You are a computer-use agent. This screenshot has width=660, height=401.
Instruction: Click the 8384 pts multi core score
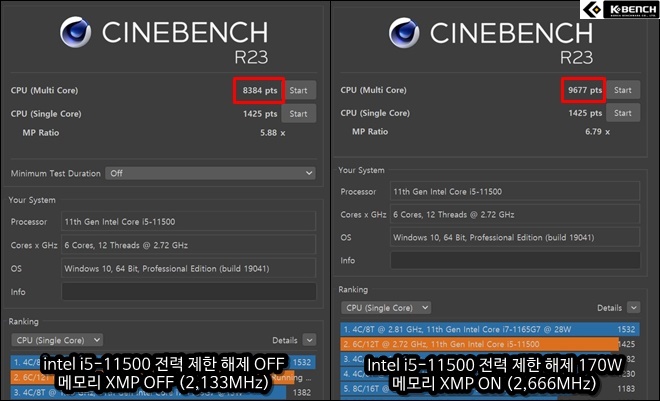[260, 90]
